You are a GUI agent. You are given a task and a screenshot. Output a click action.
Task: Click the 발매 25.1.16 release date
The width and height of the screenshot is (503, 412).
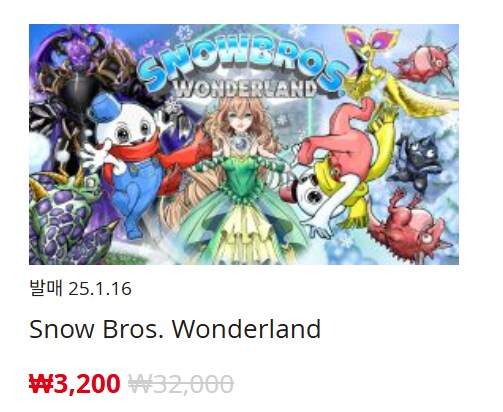pos(80,288)
